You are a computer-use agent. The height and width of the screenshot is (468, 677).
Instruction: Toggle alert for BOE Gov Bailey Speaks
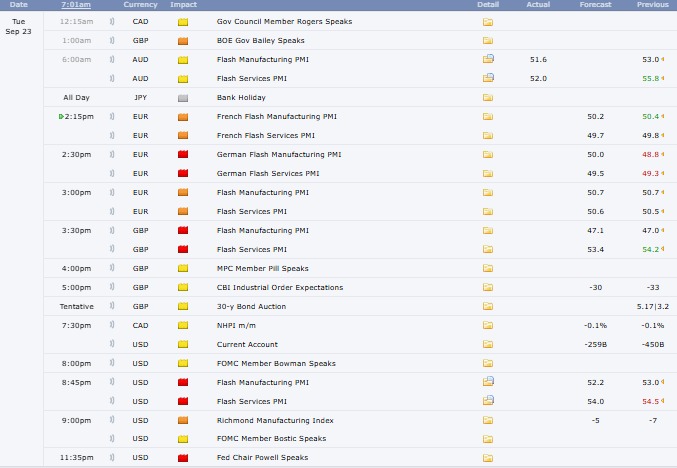point(111,41)
